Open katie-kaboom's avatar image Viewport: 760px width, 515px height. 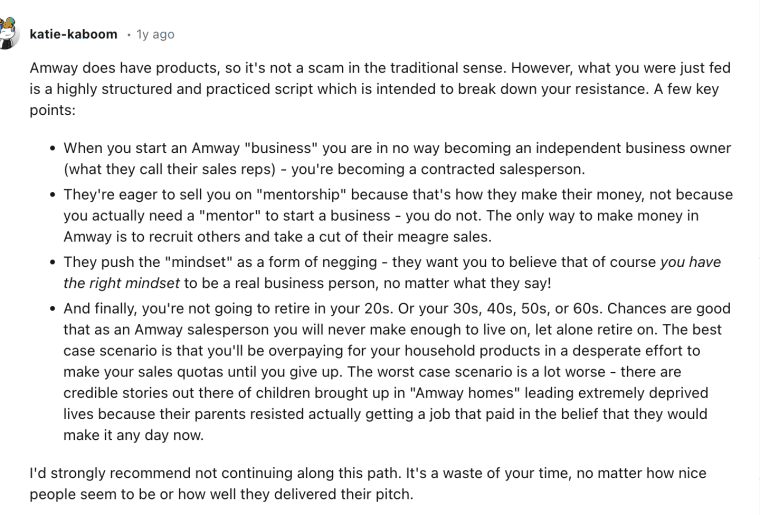[x=8, y=33]
